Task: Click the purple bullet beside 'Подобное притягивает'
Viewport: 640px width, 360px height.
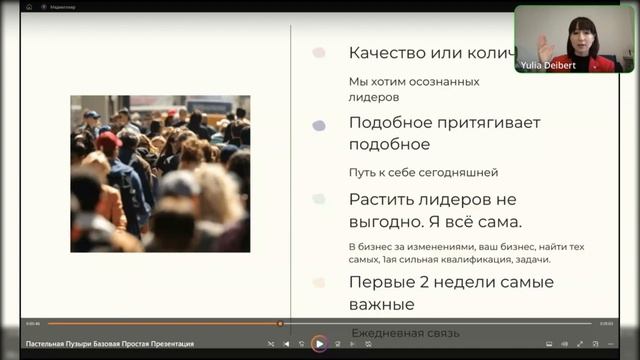Action: coord(319,125)
